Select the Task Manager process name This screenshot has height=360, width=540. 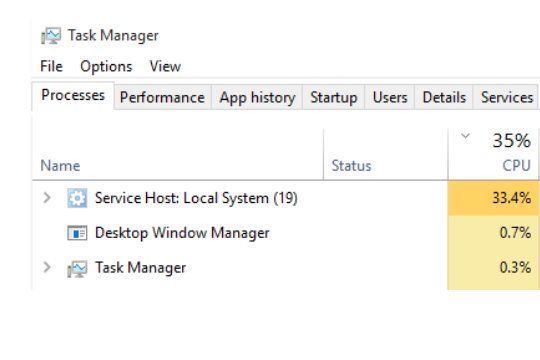click(x=140, y=268)
